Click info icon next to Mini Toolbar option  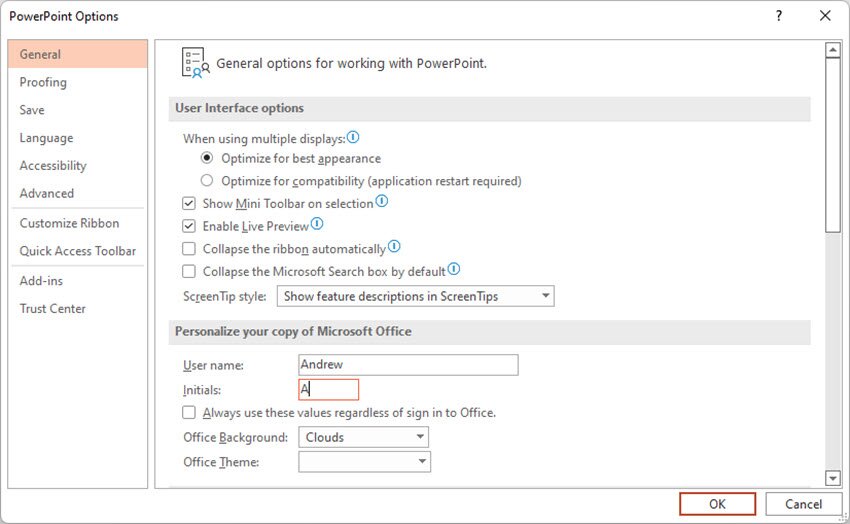(x=381, y=202)
